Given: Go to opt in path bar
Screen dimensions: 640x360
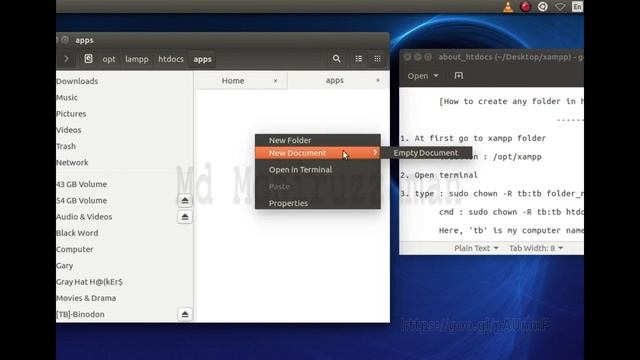Looking at the screenshot, I should pos(109,59).
